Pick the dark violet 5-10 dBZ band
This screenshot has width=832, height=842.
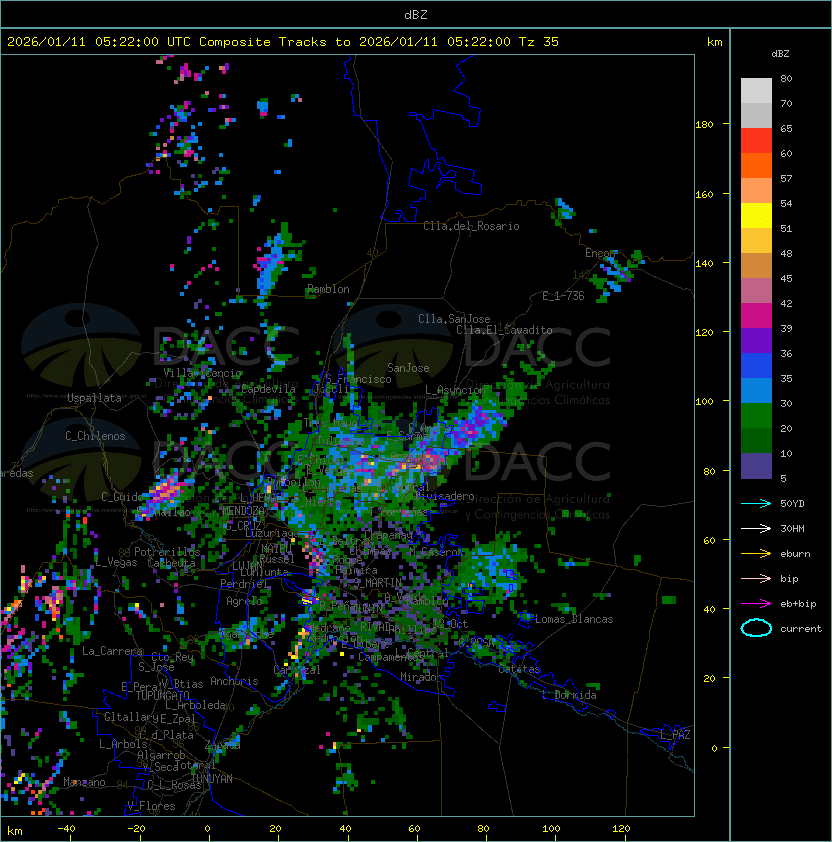tap(756, 466)
